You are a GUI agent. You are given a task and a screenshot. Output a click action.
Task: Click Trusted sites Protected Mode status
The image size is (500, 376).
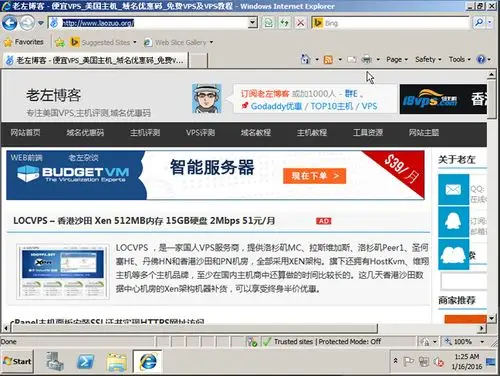point(322,342)
